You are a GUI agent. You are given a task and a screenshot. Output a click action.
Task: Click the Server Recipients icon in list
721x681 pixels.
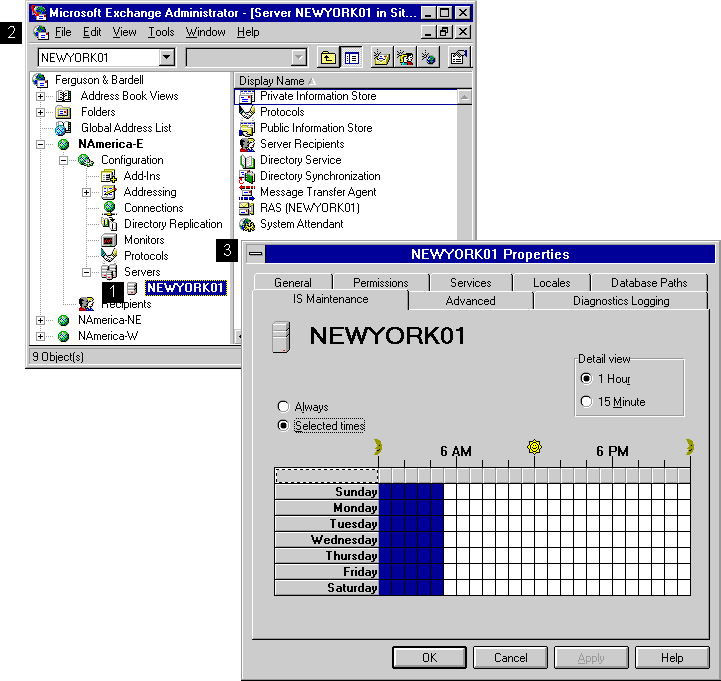coord(247,144)
